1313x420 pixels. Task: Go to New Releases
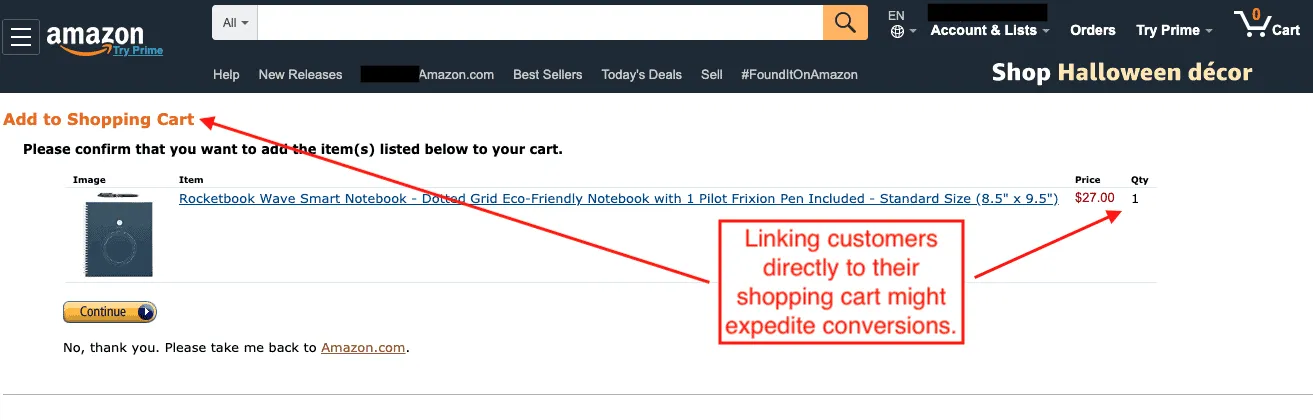300,74
